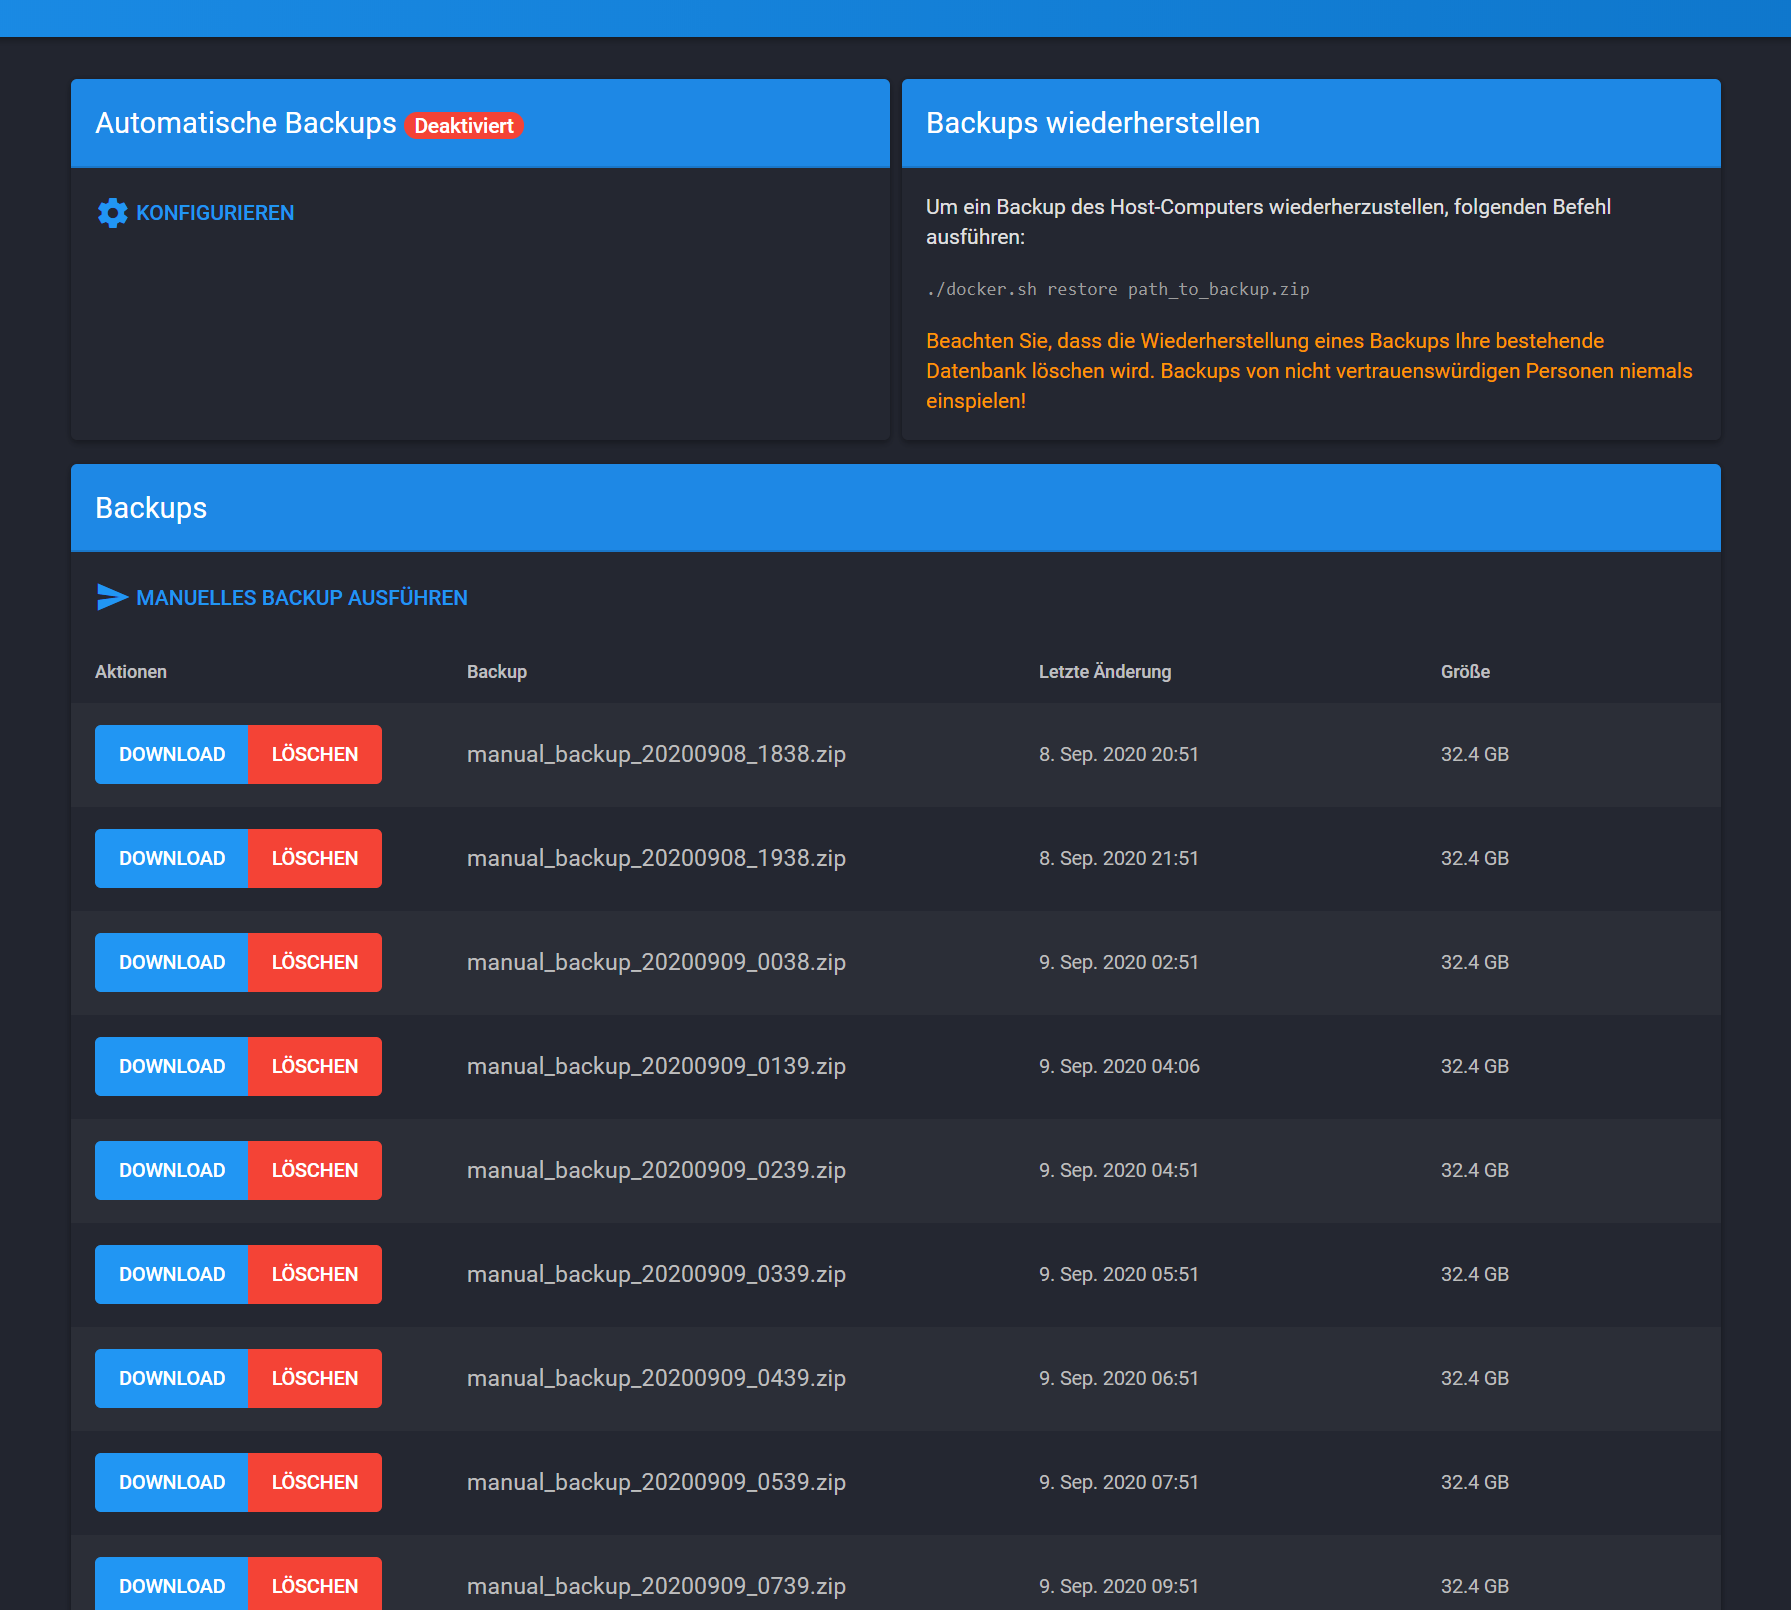Screen dimensions: 1791x1610
Task: Click the gear icon next to Konfigurieren
Action: click(112, 213)
